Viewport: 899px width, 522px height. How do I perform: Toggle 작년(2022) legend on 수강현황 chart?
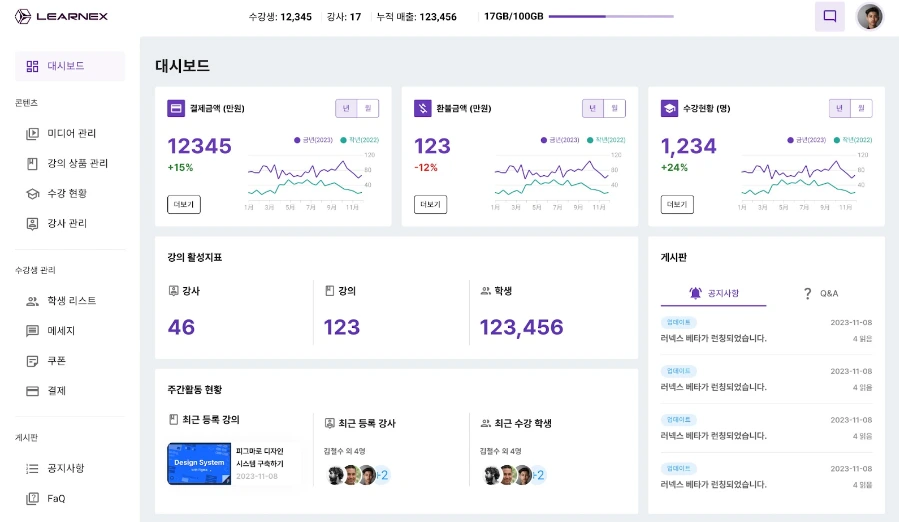point(853,140)
